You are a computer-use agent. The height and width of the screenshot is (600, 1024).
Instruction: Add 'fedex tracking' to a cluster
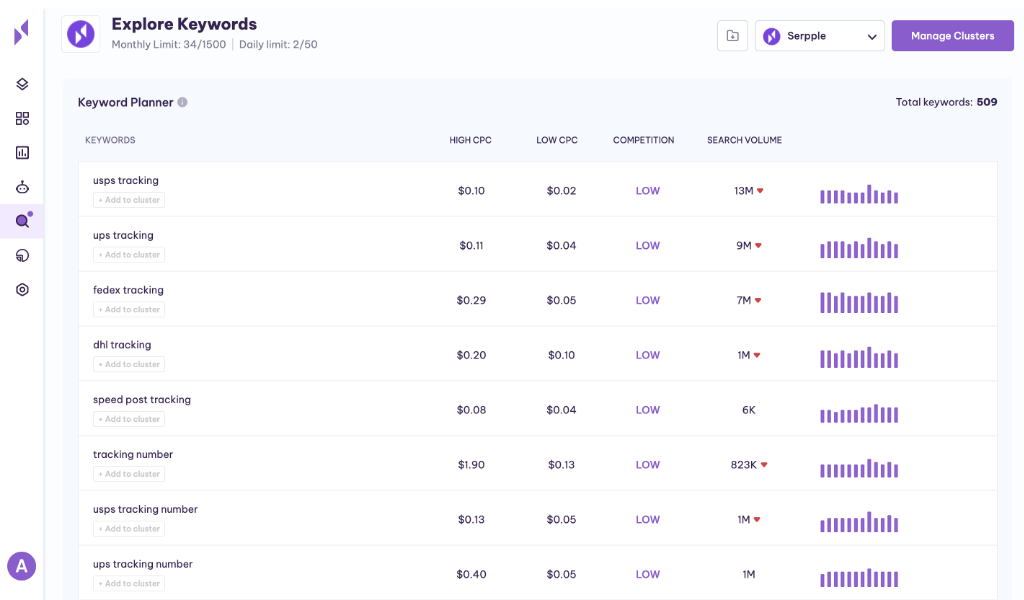[x=129, y=309]
